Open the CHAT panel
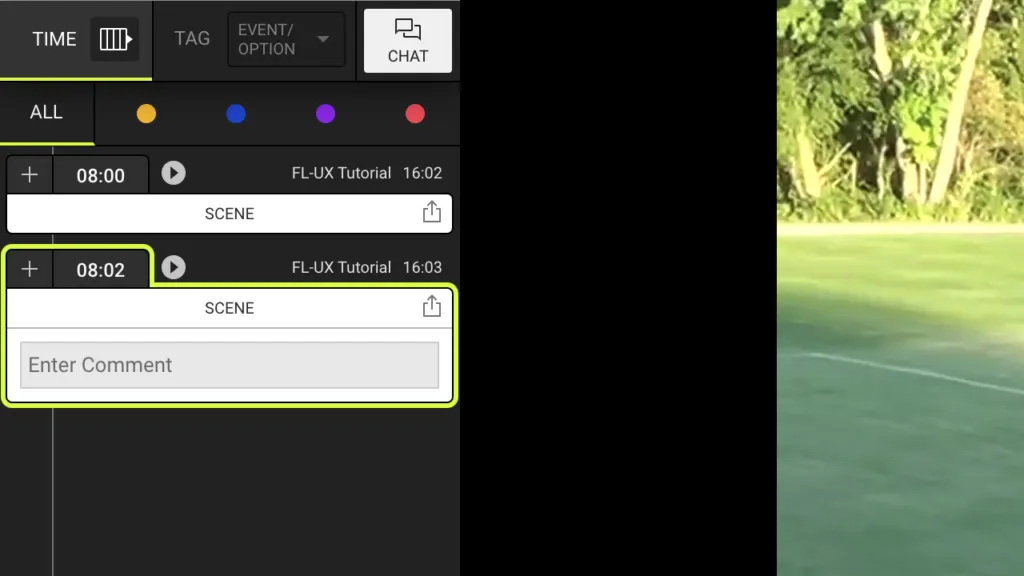This screenshot has width=1024, height=576. (408, 40)
